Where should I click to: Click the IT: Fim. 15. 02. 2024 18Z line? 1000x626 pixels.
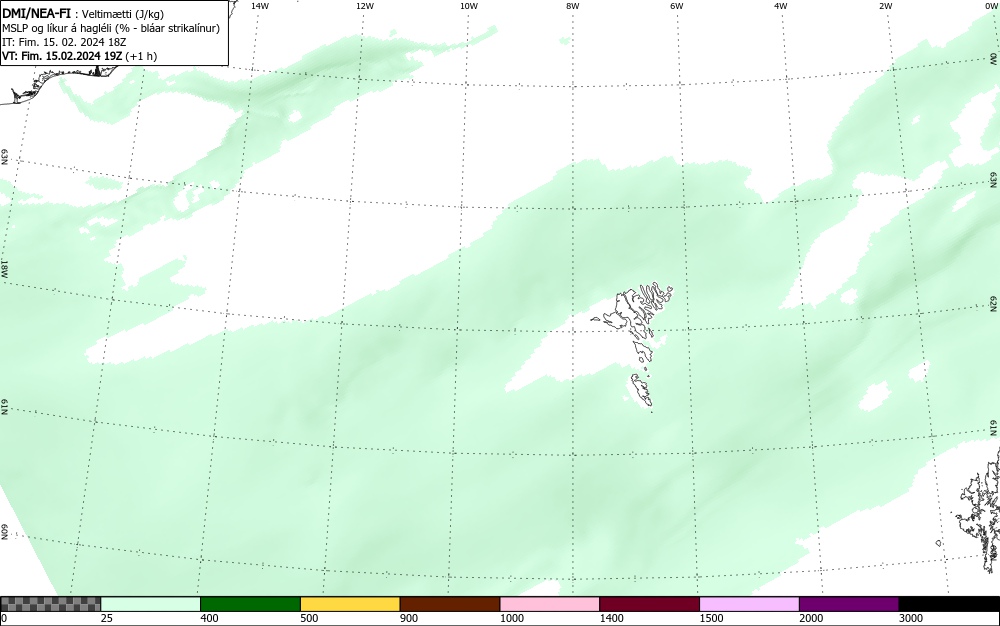click(64, 42)
